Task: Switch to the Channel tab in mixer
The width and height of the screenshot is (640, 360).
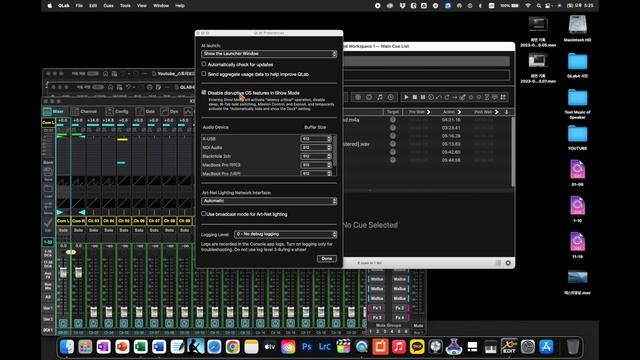Action: tap(83, 111)
